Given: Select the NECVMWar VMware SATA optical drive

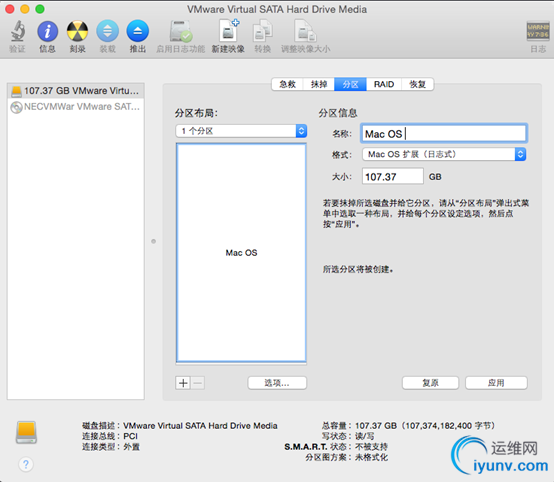Looking at the screenshot, I should click(x=76, y=107).
